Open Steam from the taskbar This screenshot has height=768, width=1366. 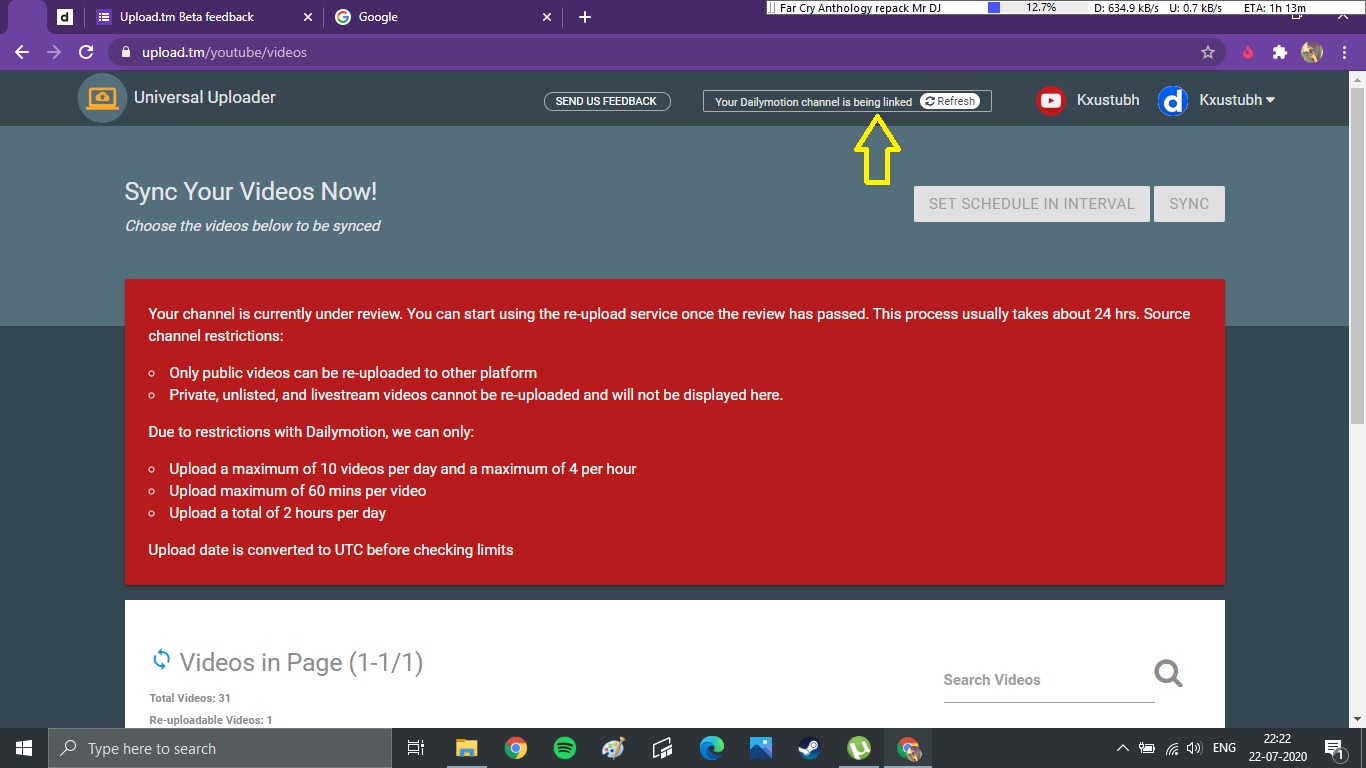tap(809, 748)
